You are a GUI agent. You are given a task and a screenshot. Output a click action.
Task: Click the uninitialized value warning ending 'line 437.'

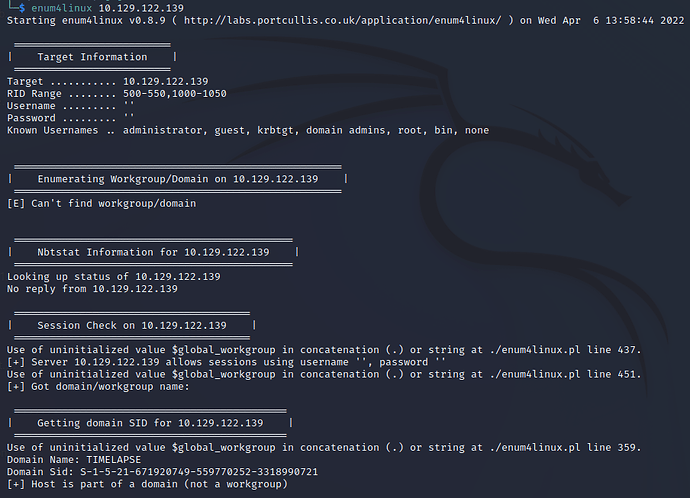324,350
